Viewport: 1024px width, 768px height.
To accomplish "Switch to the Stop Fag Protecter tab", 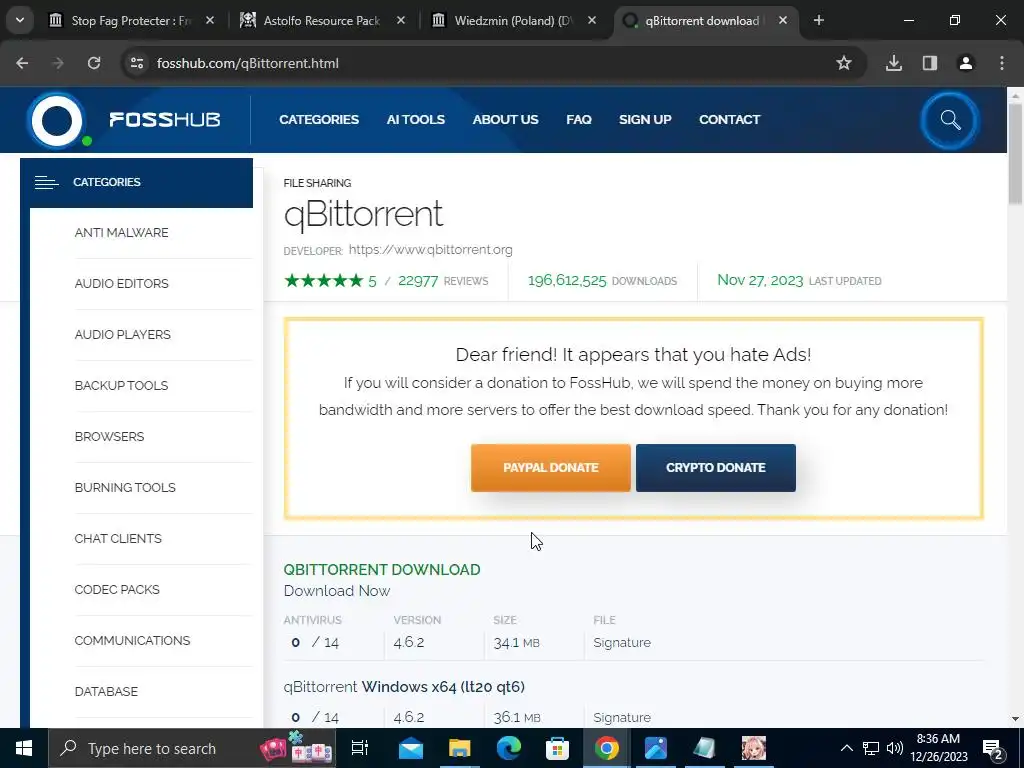I will pos(131,20).
